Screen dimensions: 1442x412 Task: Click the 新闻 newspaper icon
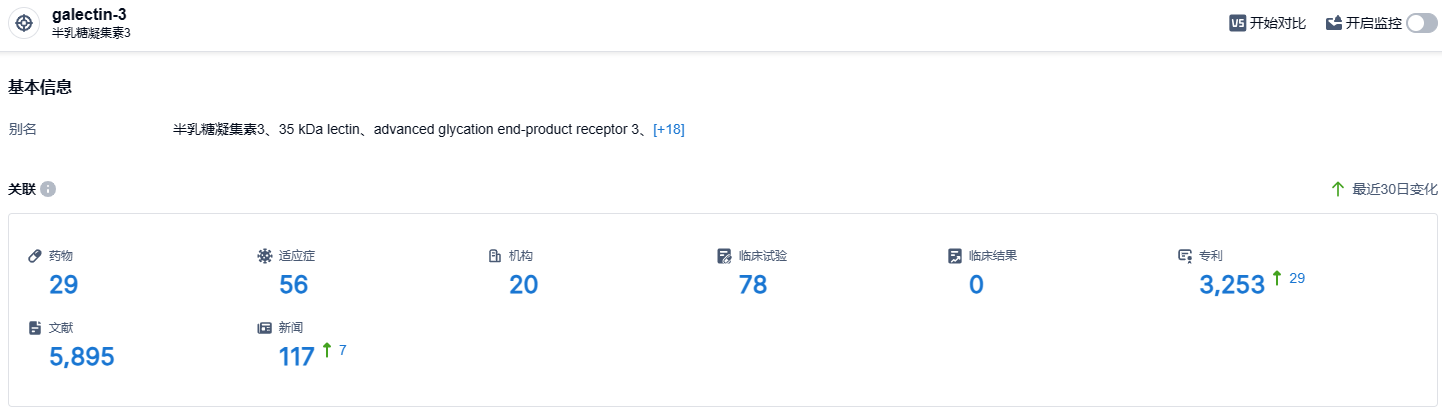265,328
